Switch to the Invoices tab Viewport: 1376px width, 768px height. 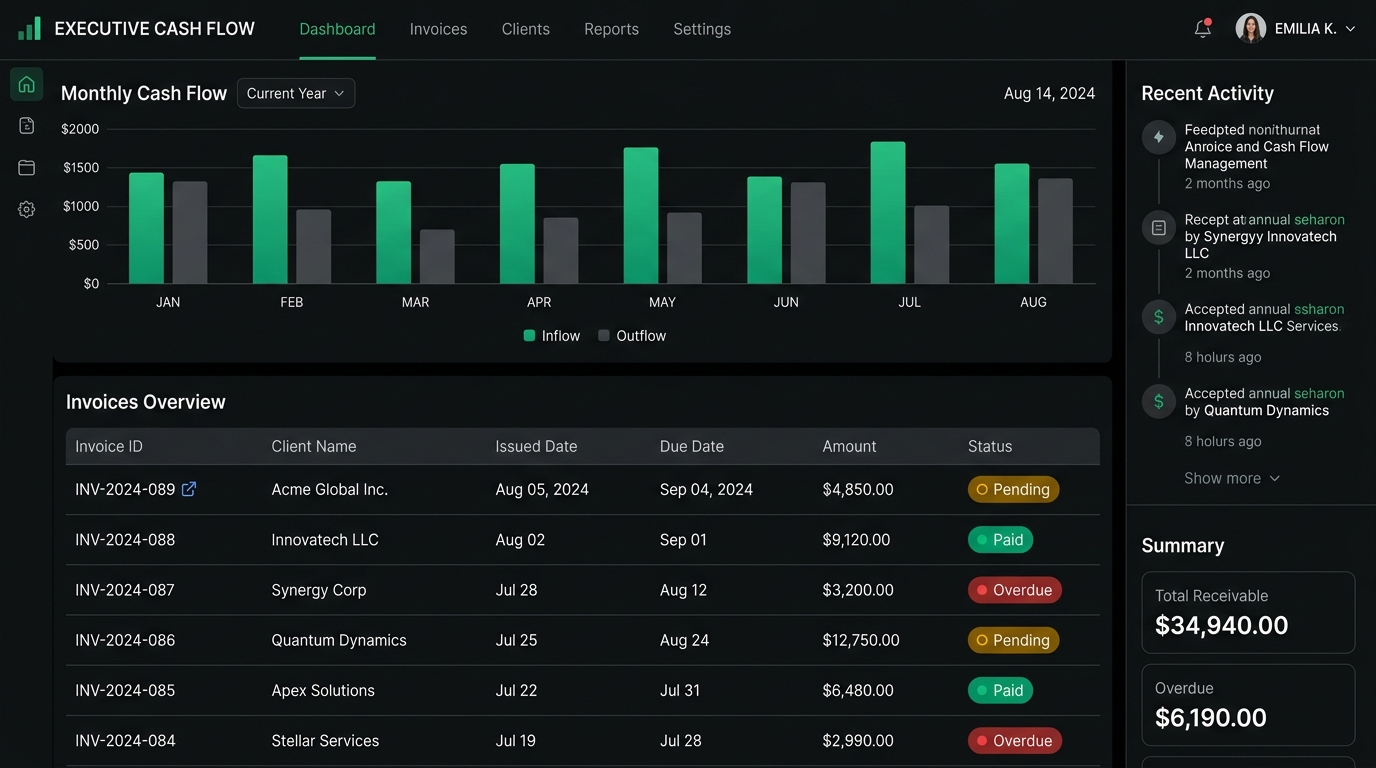coord(438,29)
